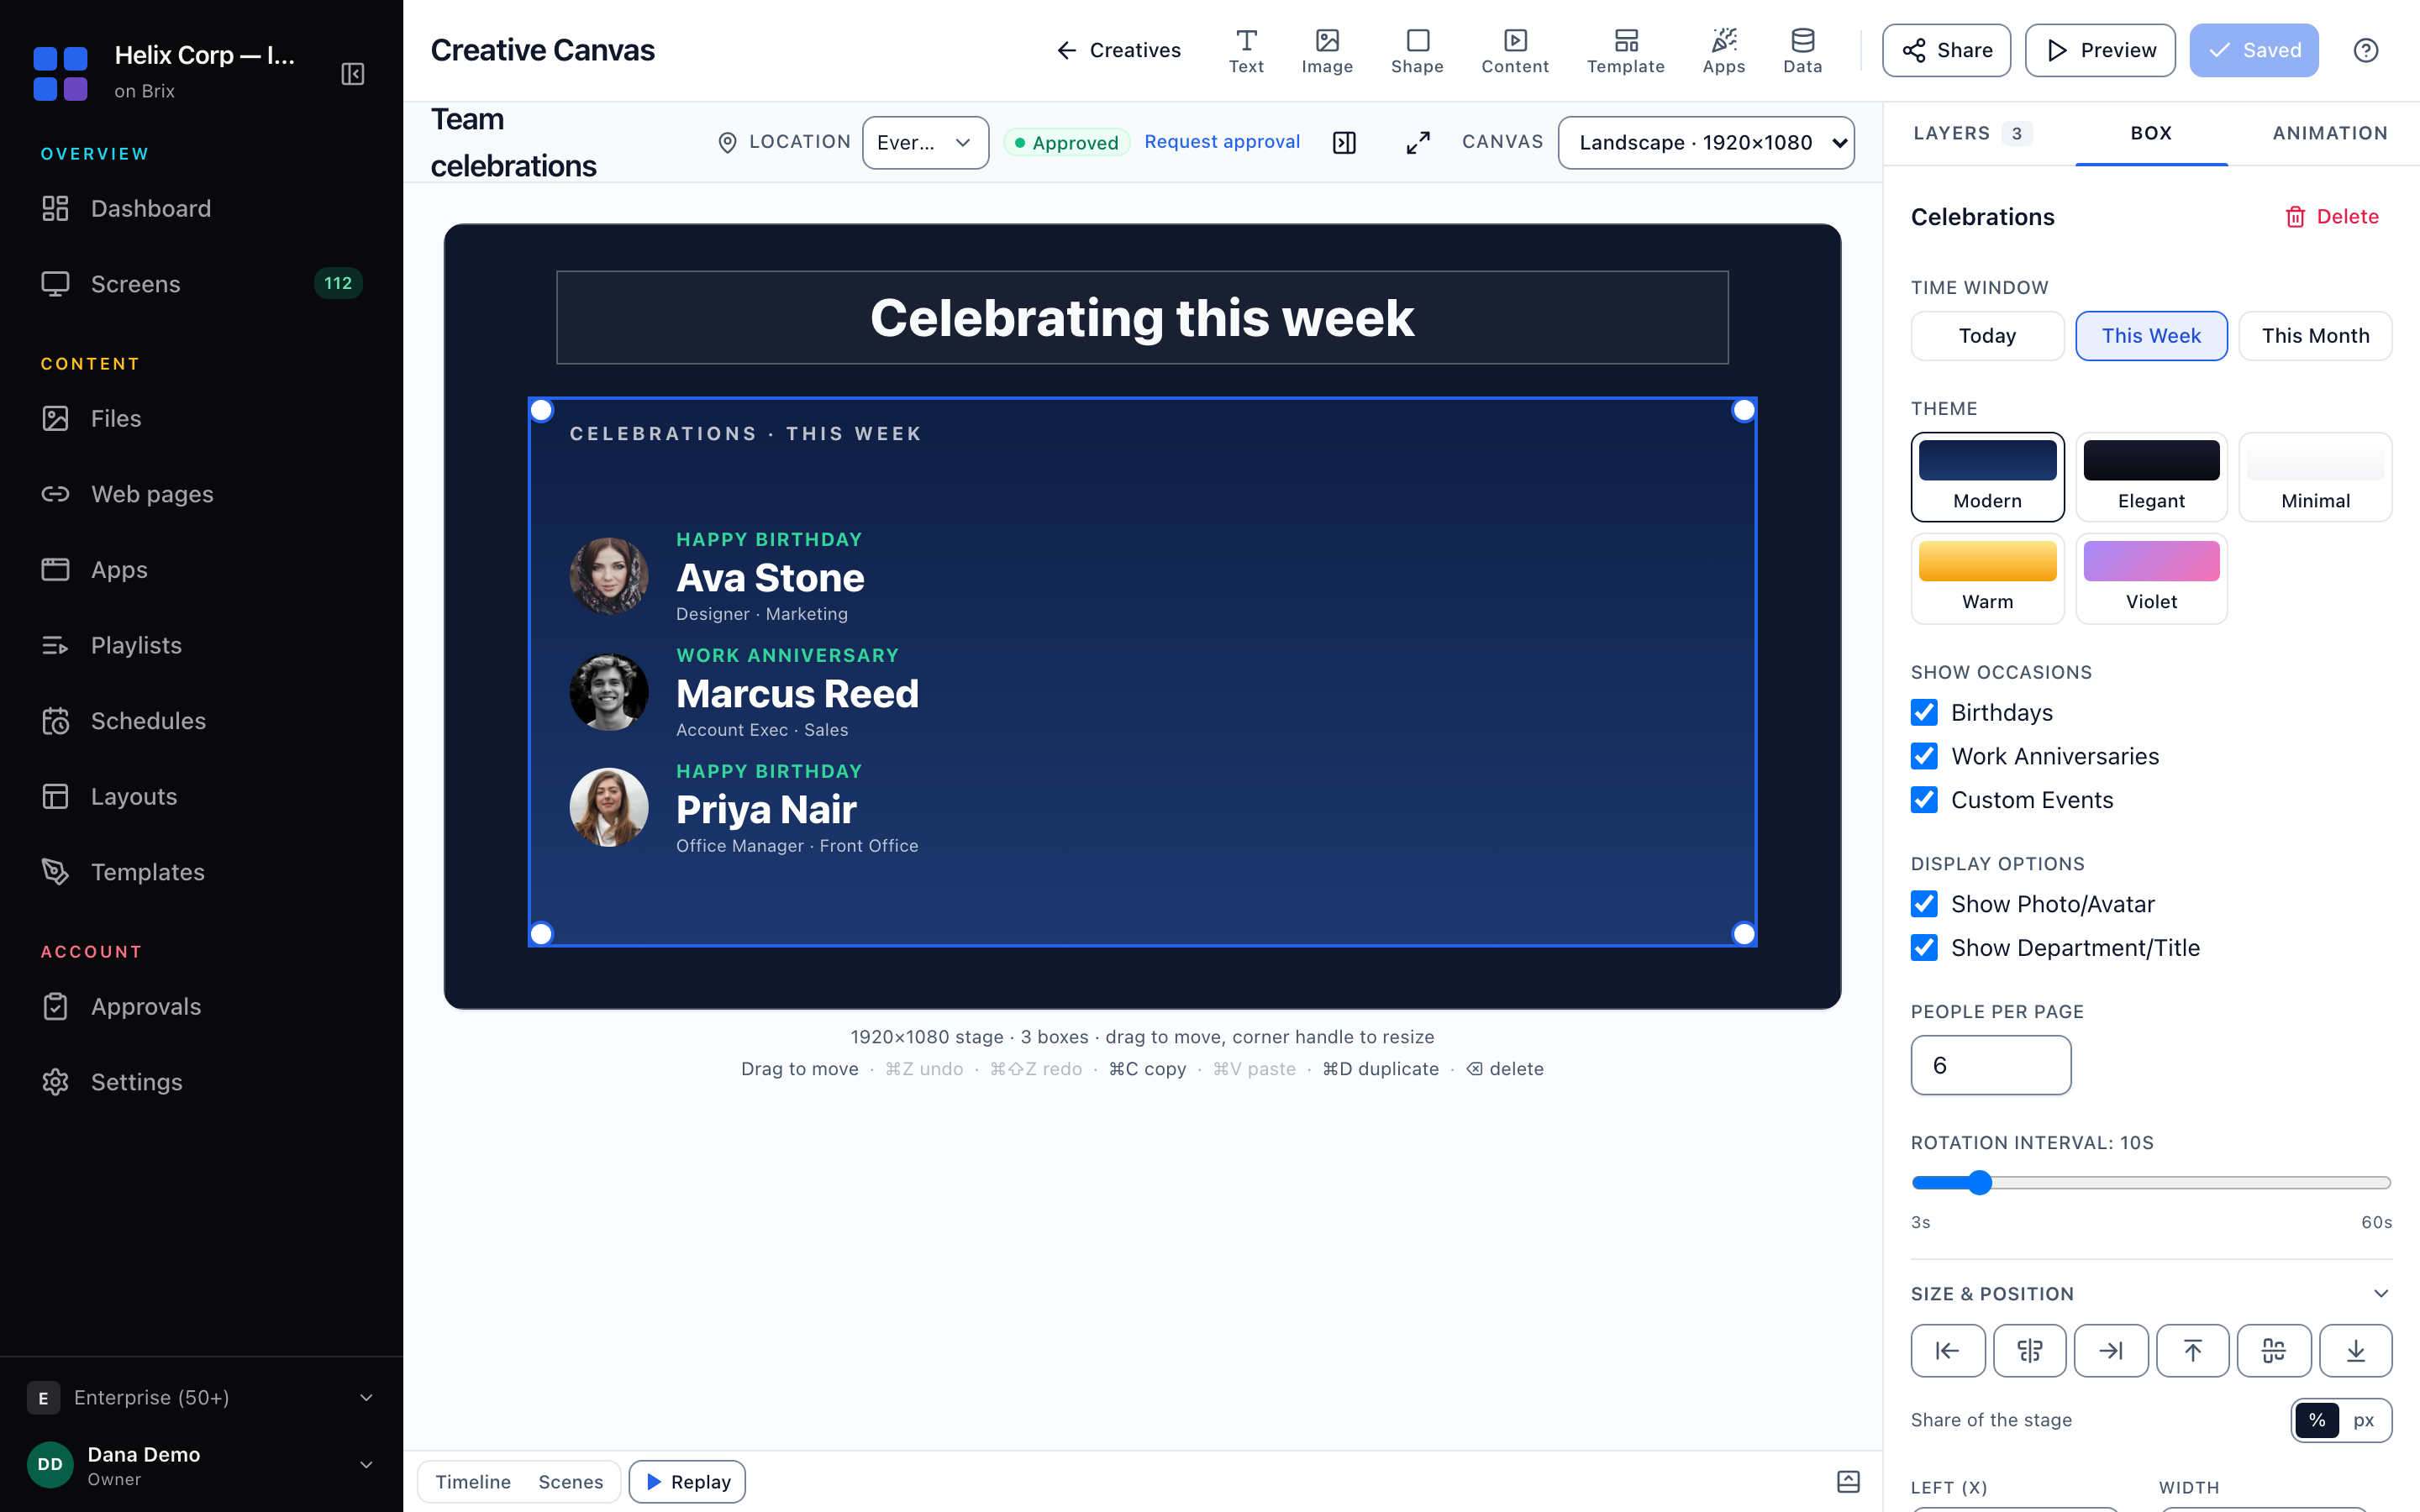Click Request approval link
Image resolution: width=2420 pixels, height=1512 pixels.
point(1222,142)
